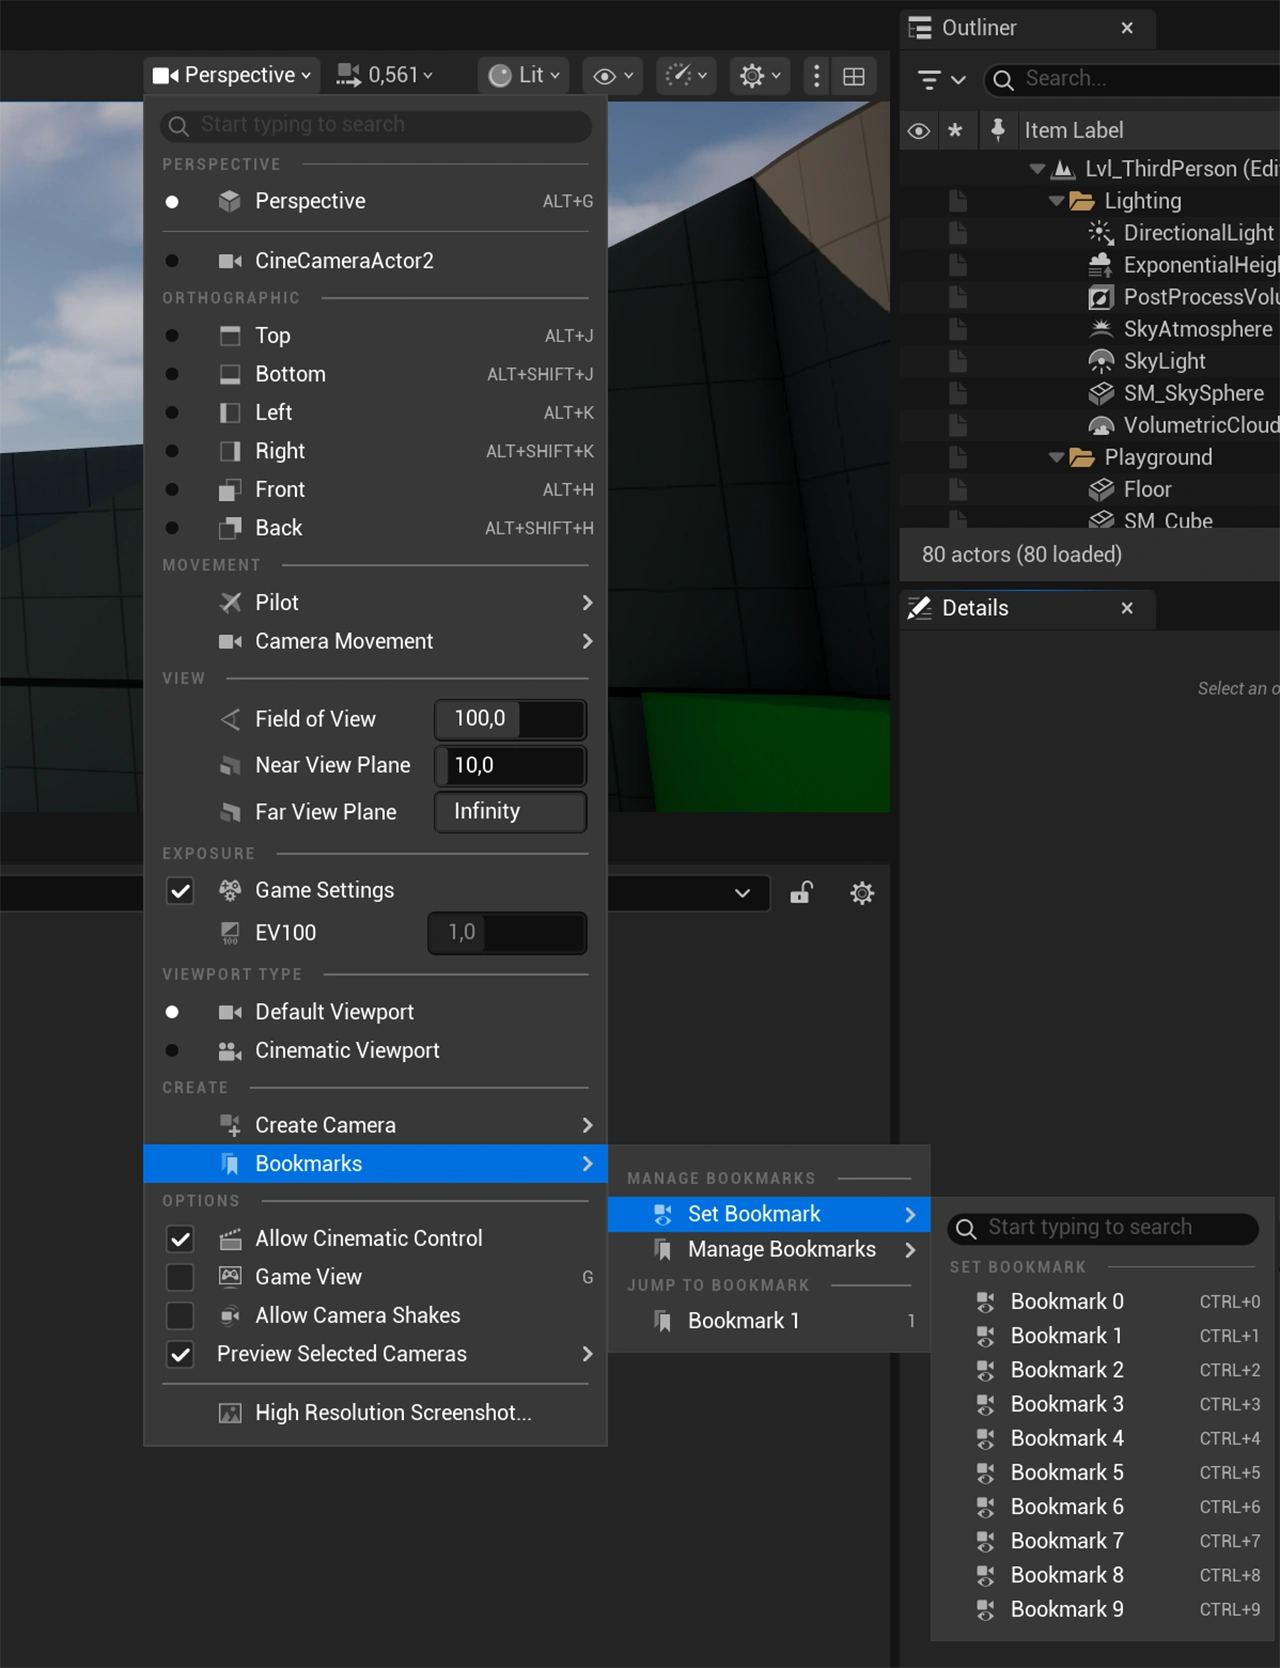Open the Bookmarks submenu

pyautogui.click(x=376, y=1164)
